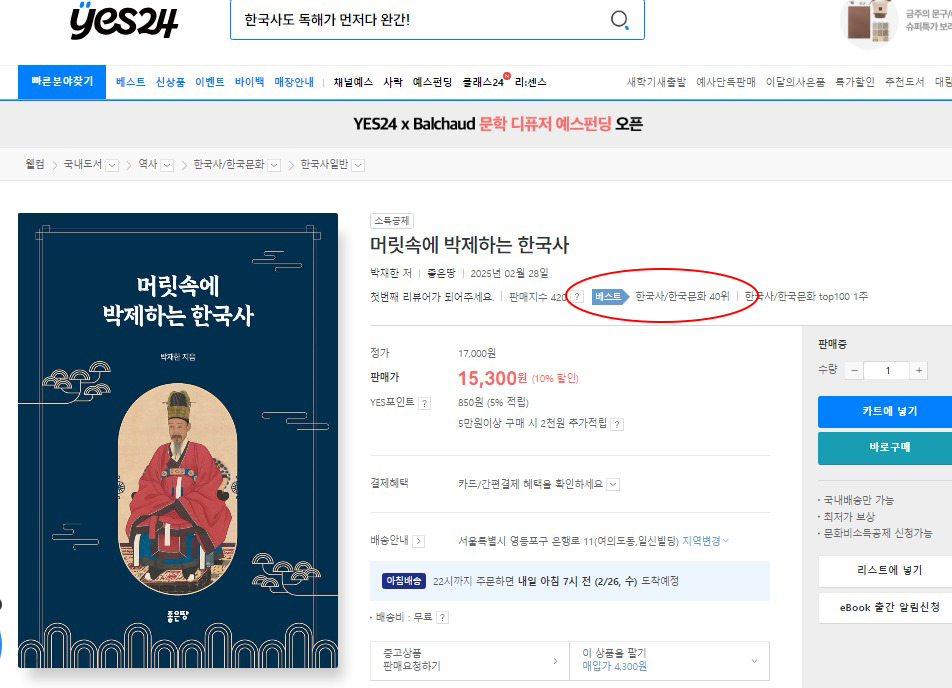Open the Balchaud 예스펀딩 banner

pyautogui.click(x=498, y=124)
